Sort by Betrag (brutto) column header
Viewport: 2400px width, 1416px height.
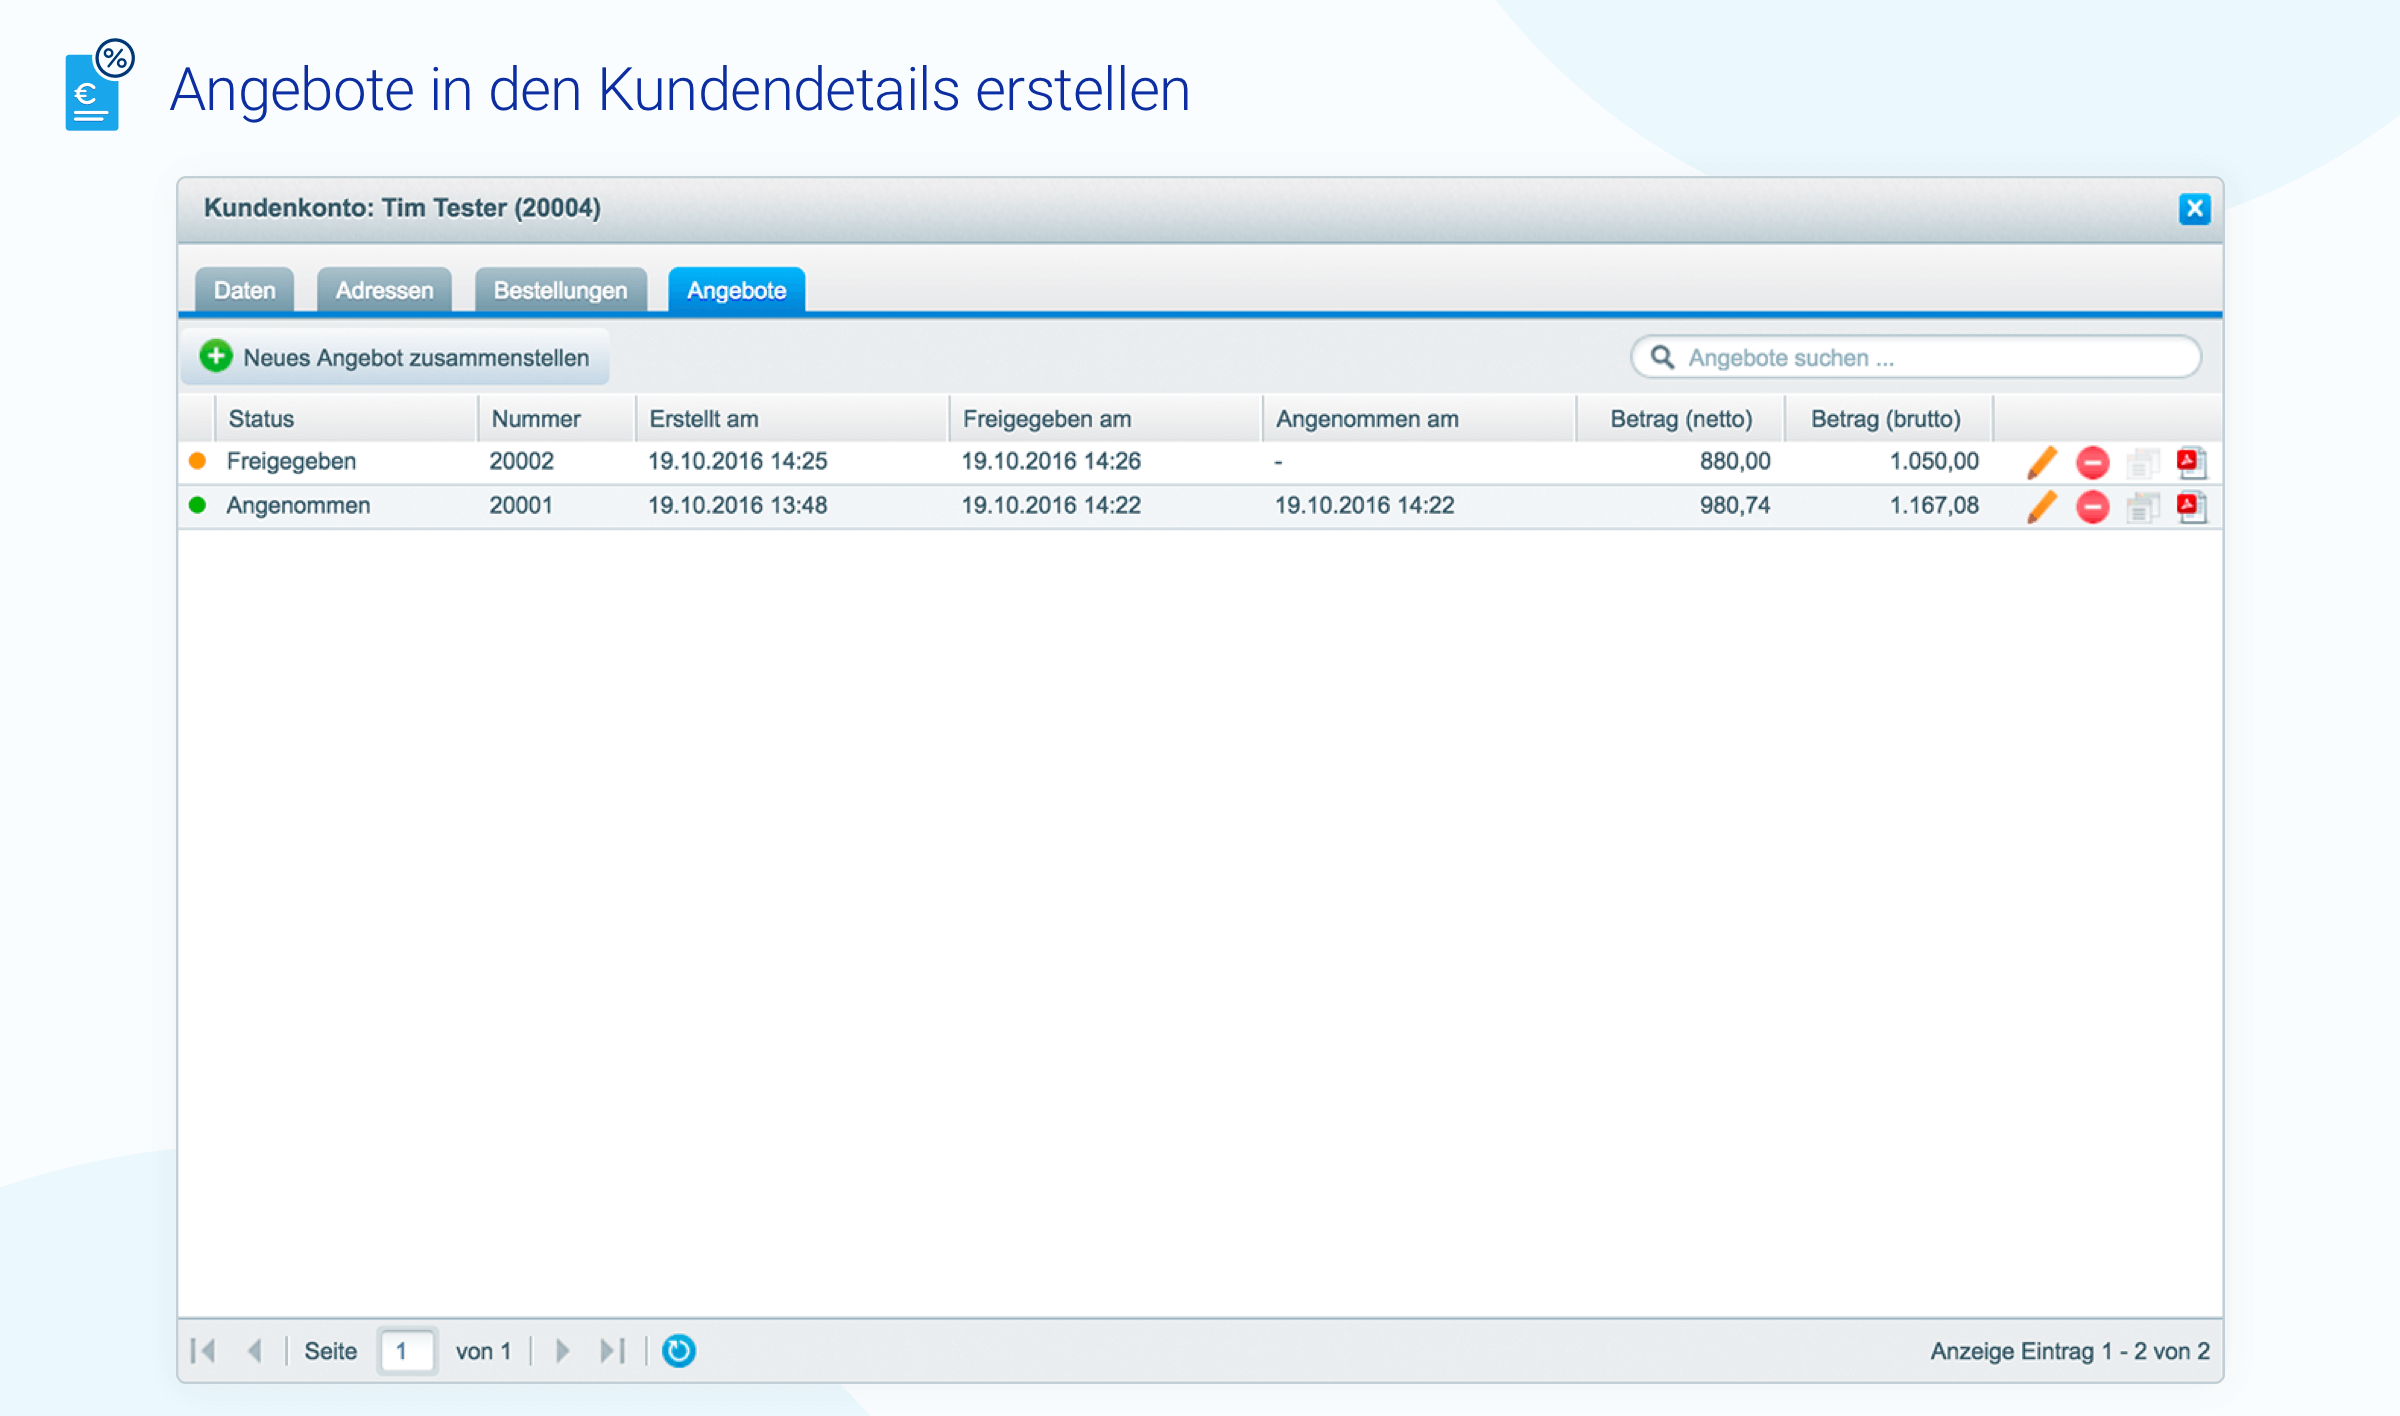click(1889, 419)
